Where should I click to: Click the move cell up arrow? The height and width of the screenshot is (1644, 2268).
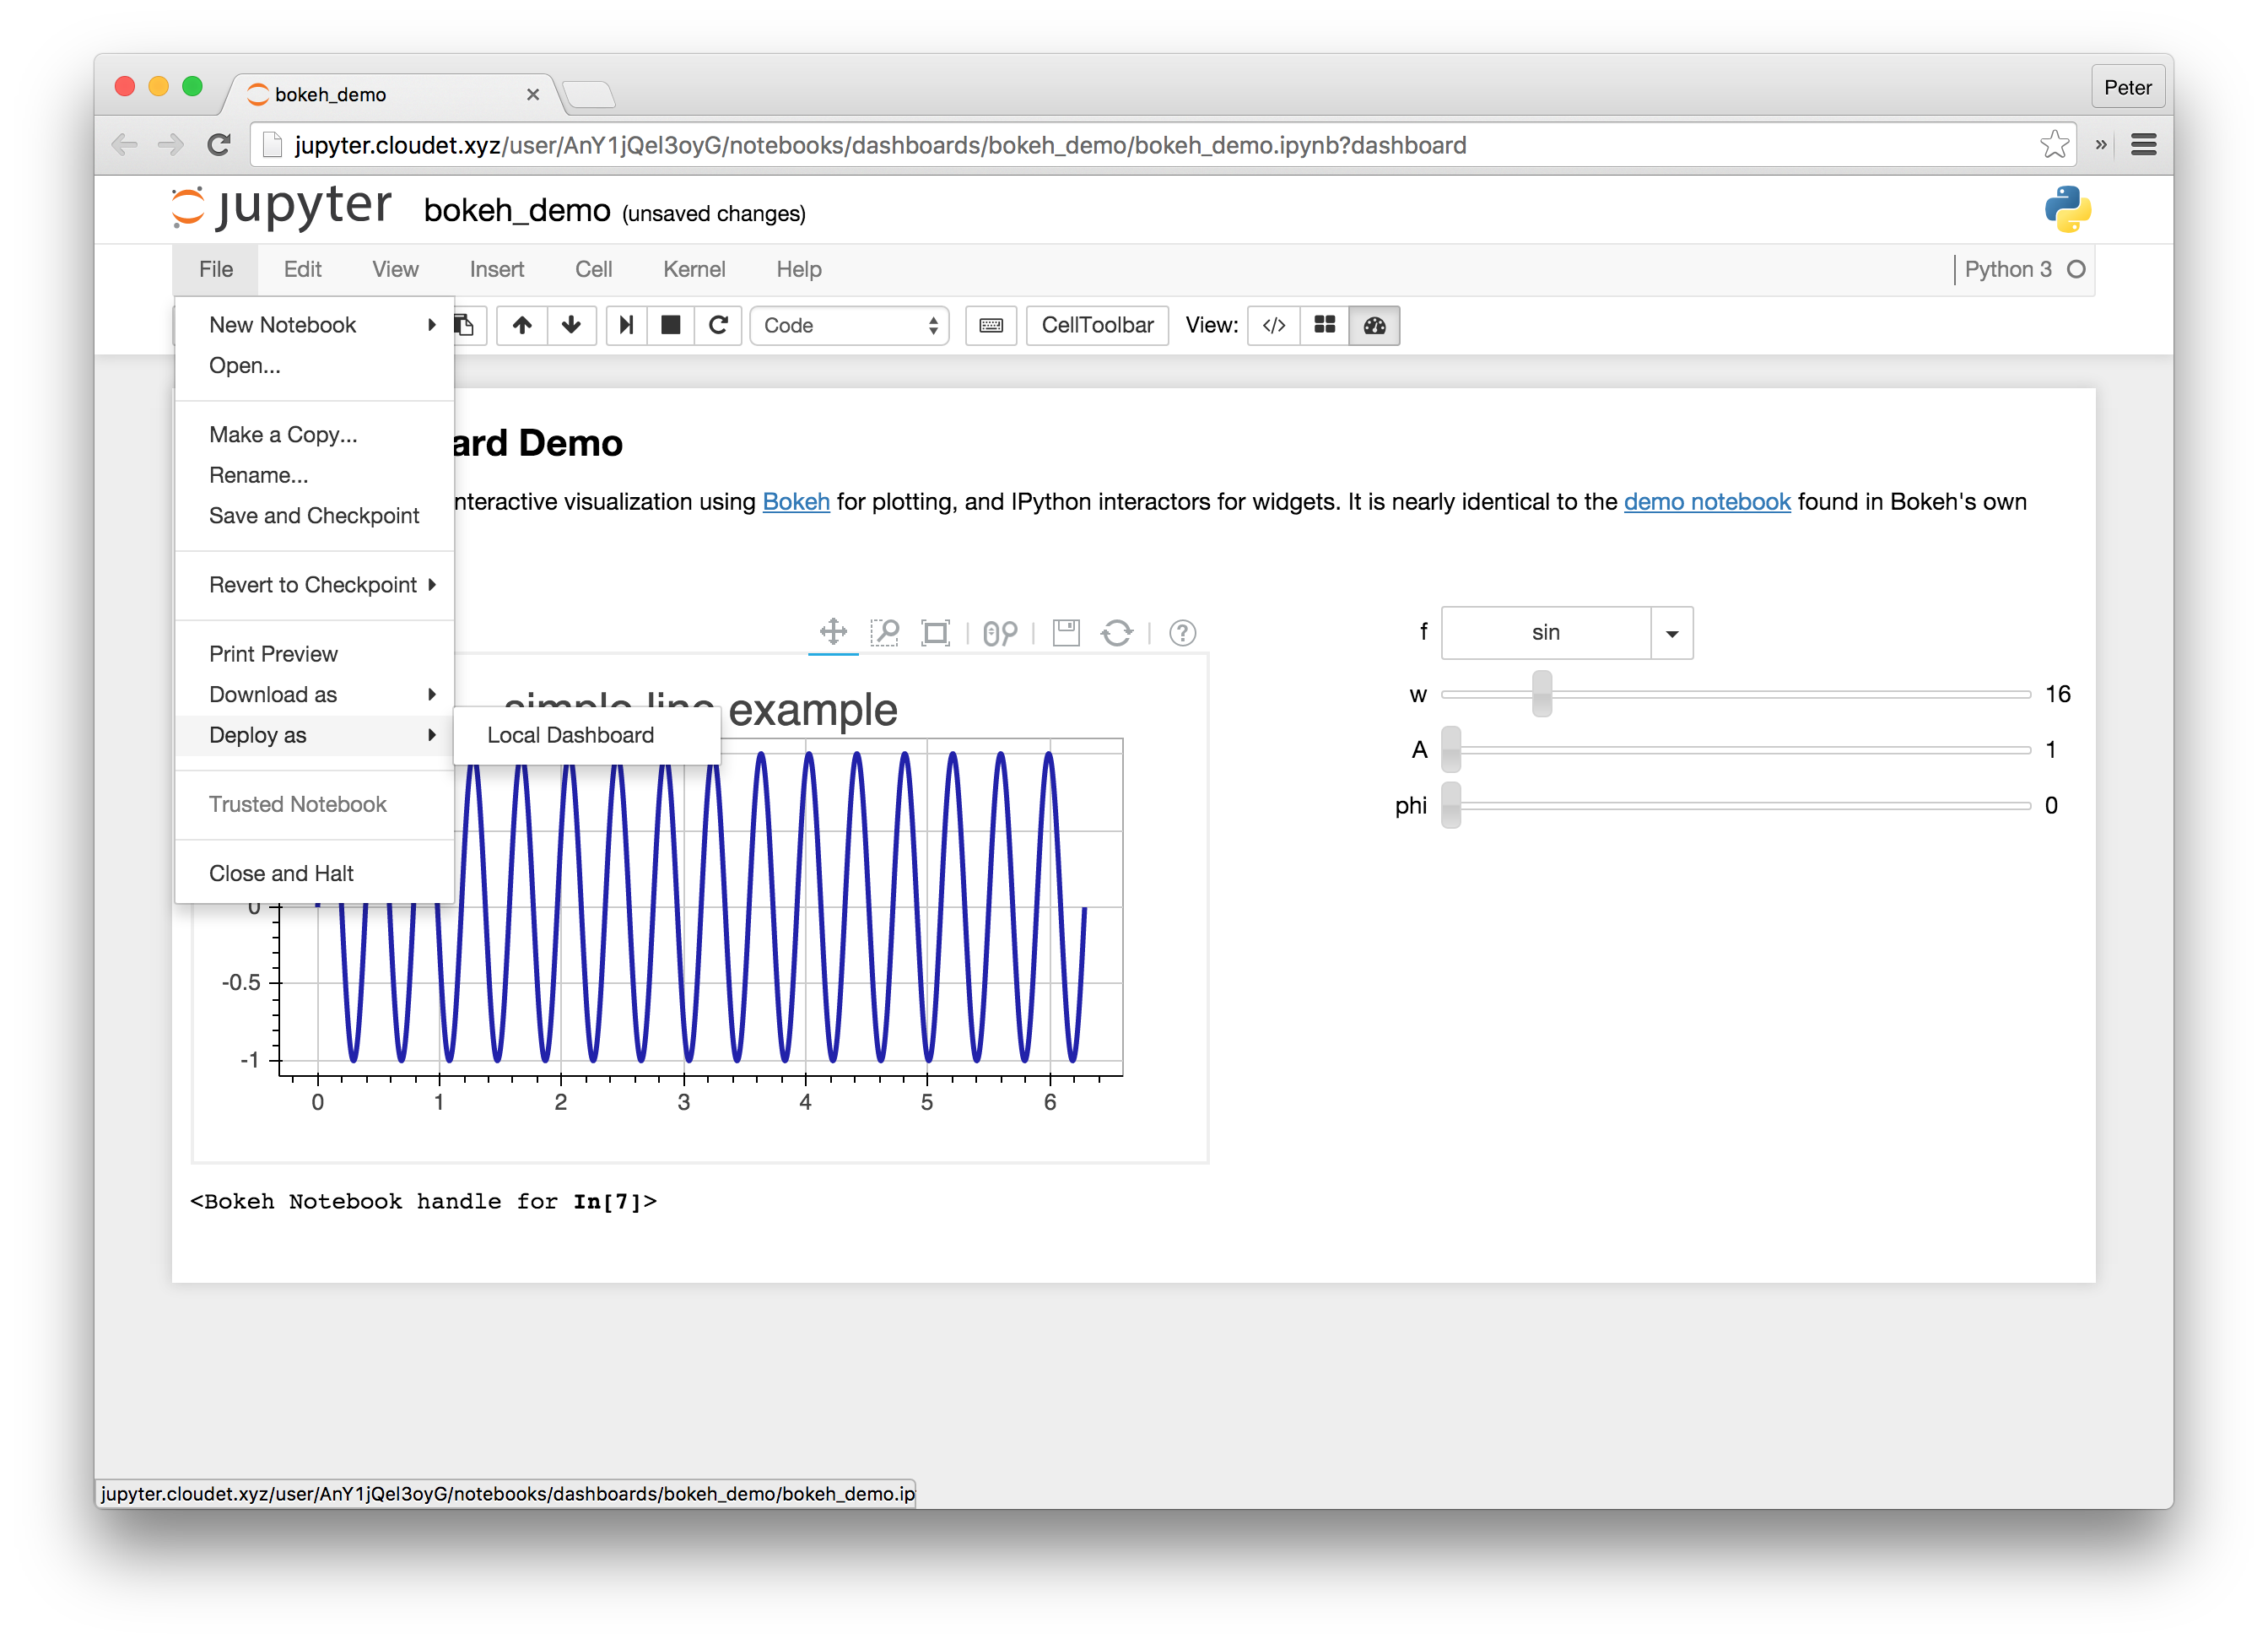[522, 325]
